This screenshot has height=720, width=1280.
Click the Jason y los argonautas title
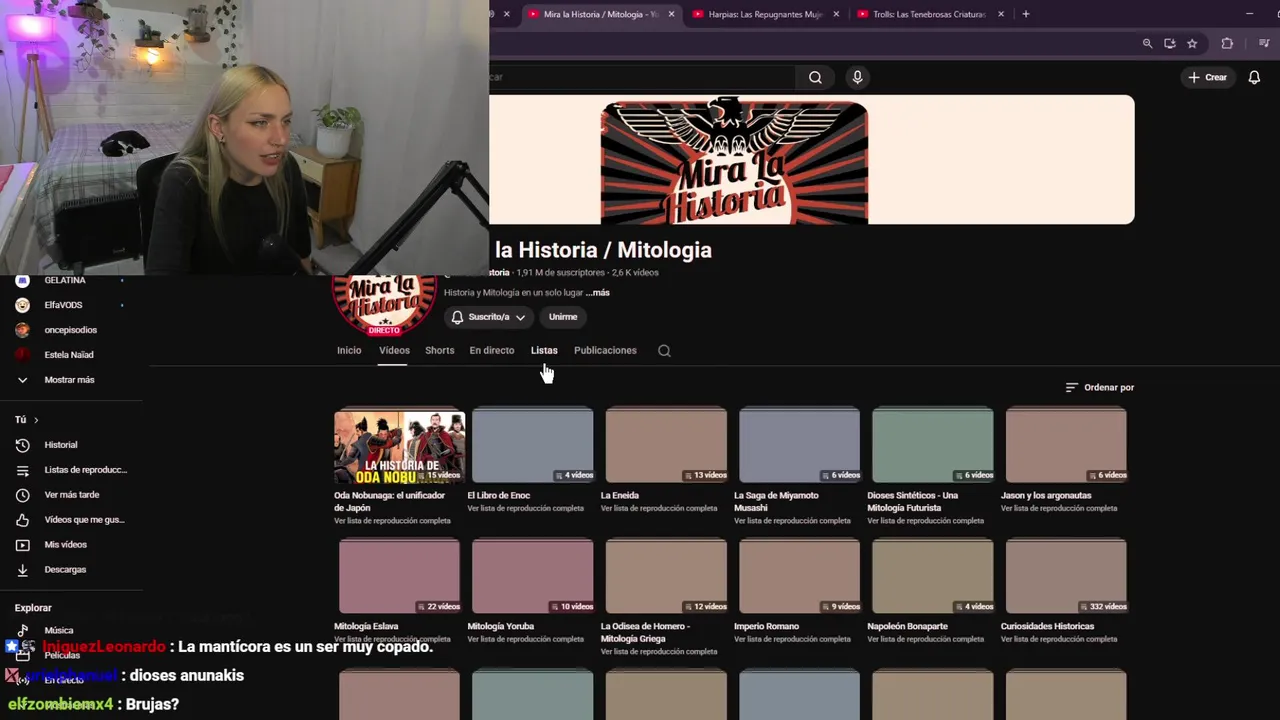(x=1046, y=495)
